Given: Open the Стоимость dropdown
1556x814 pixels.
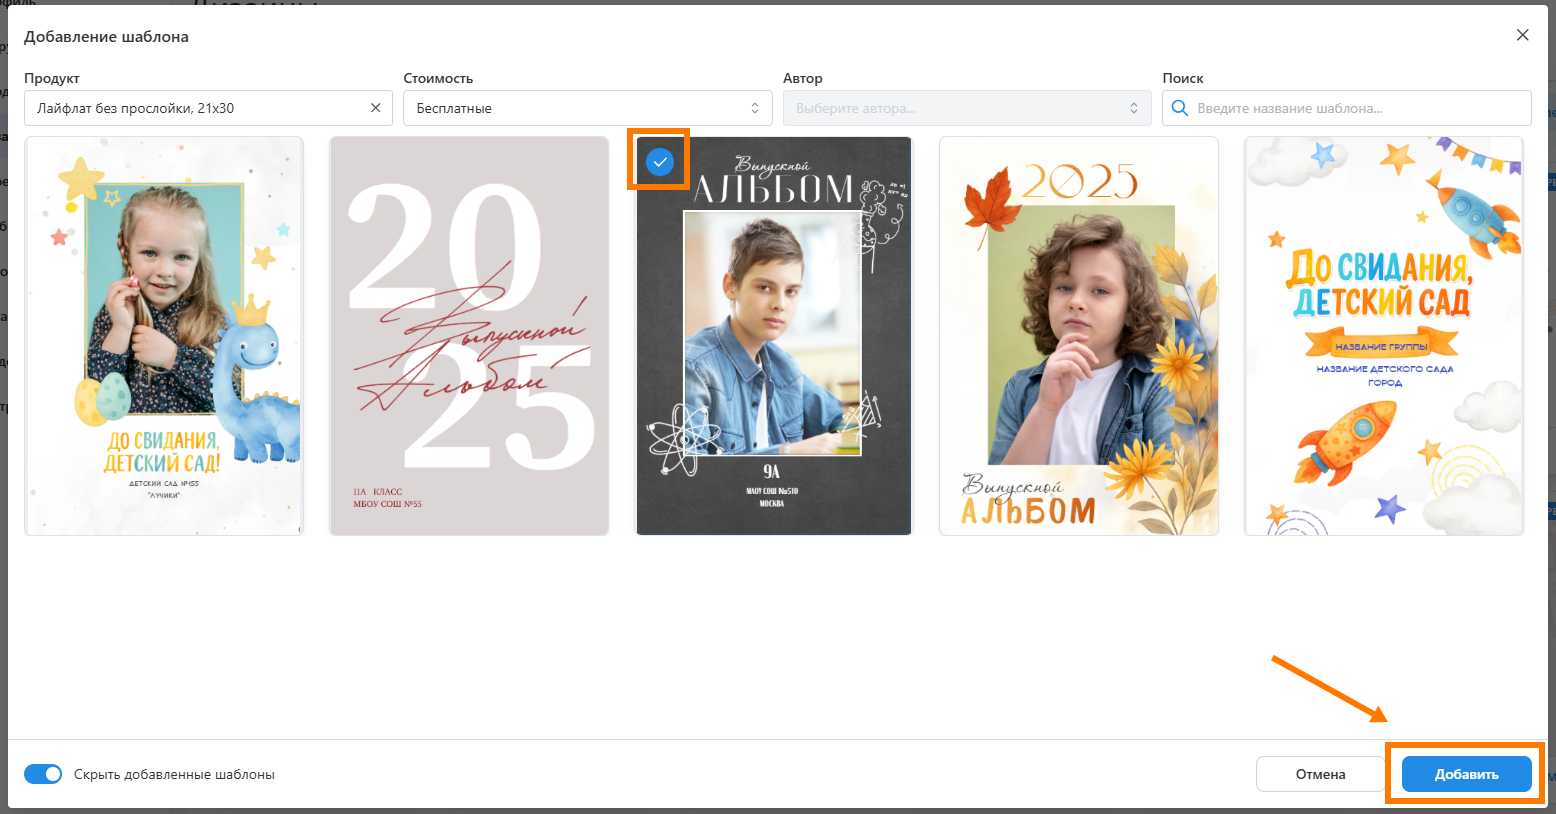Looking at the screenshot, I should click(586, 108).
